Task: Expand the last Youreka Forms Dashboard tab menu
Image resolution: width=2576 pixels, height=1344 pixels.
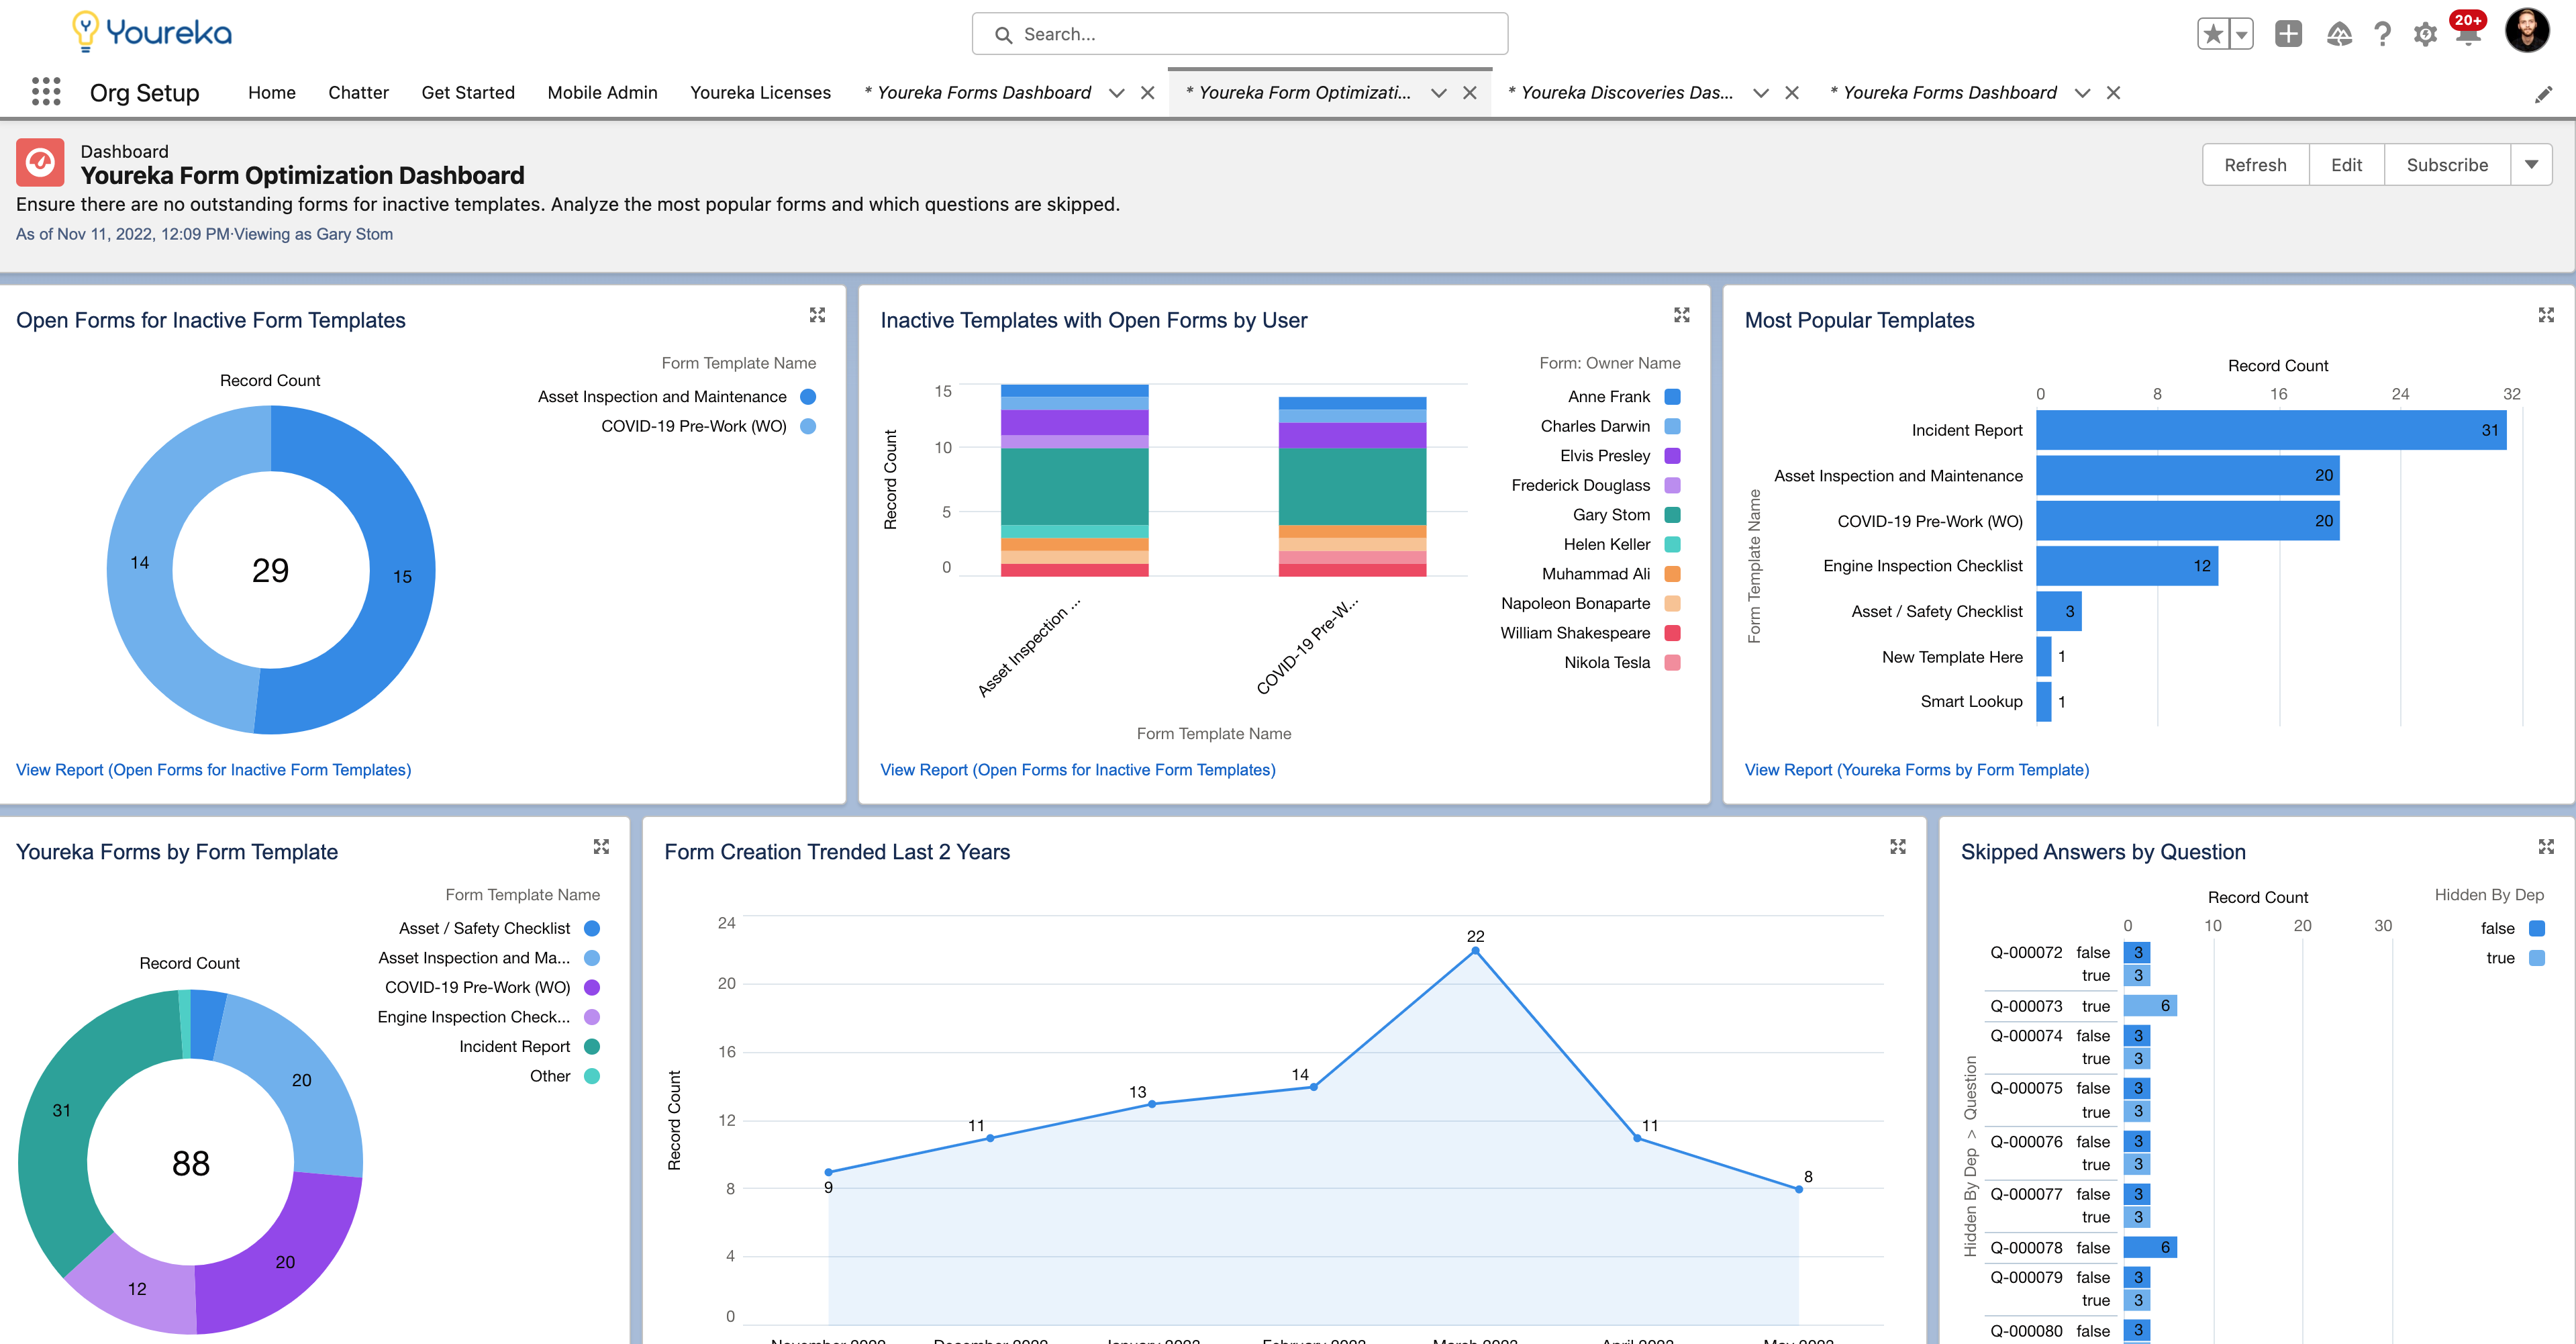Action: (2082, 93)
